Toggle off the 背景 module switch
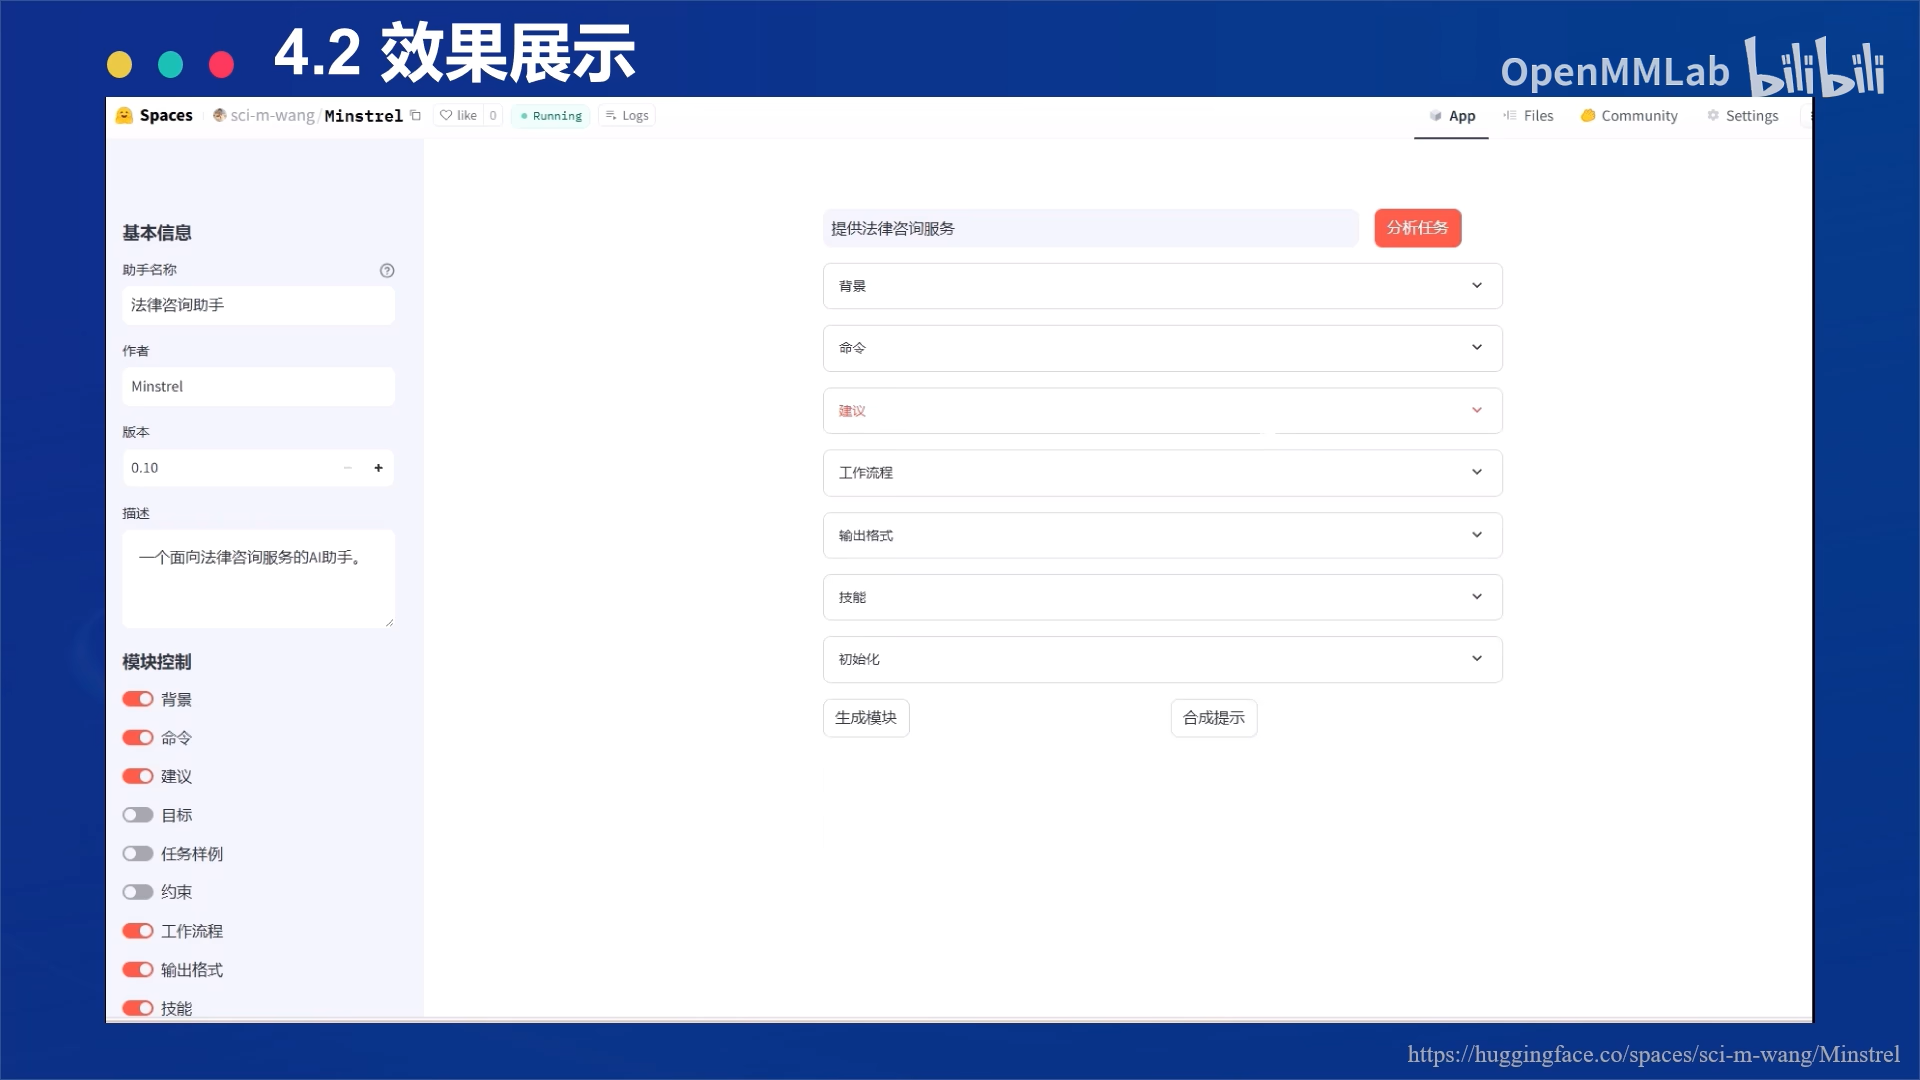Image resolution: width=1920 pixels, height=1080 pixels. pyautogui.click(x=138, y=699)
